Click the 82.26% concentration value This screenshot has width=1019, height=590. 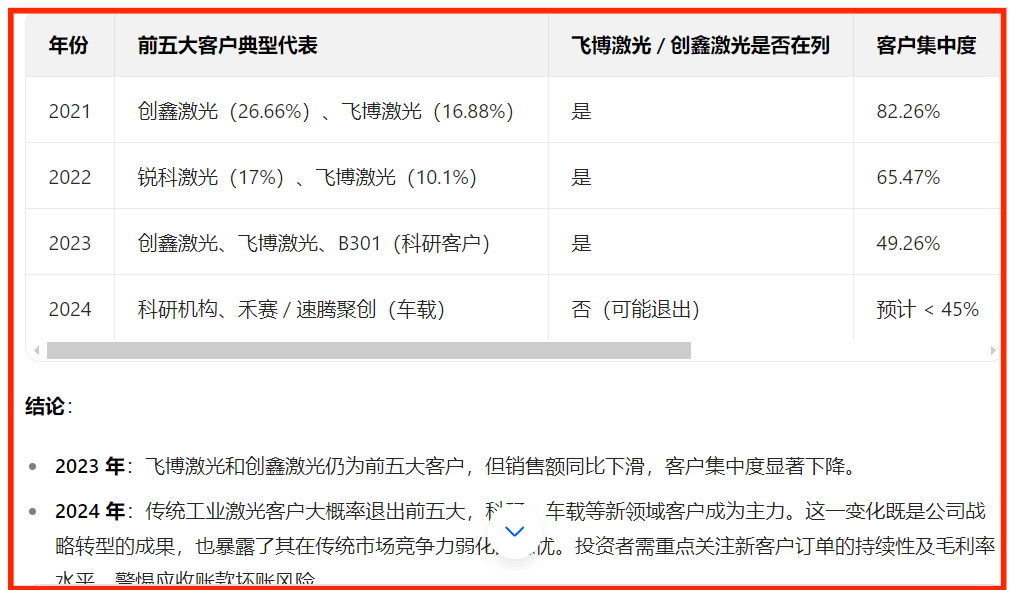[908, 111]
